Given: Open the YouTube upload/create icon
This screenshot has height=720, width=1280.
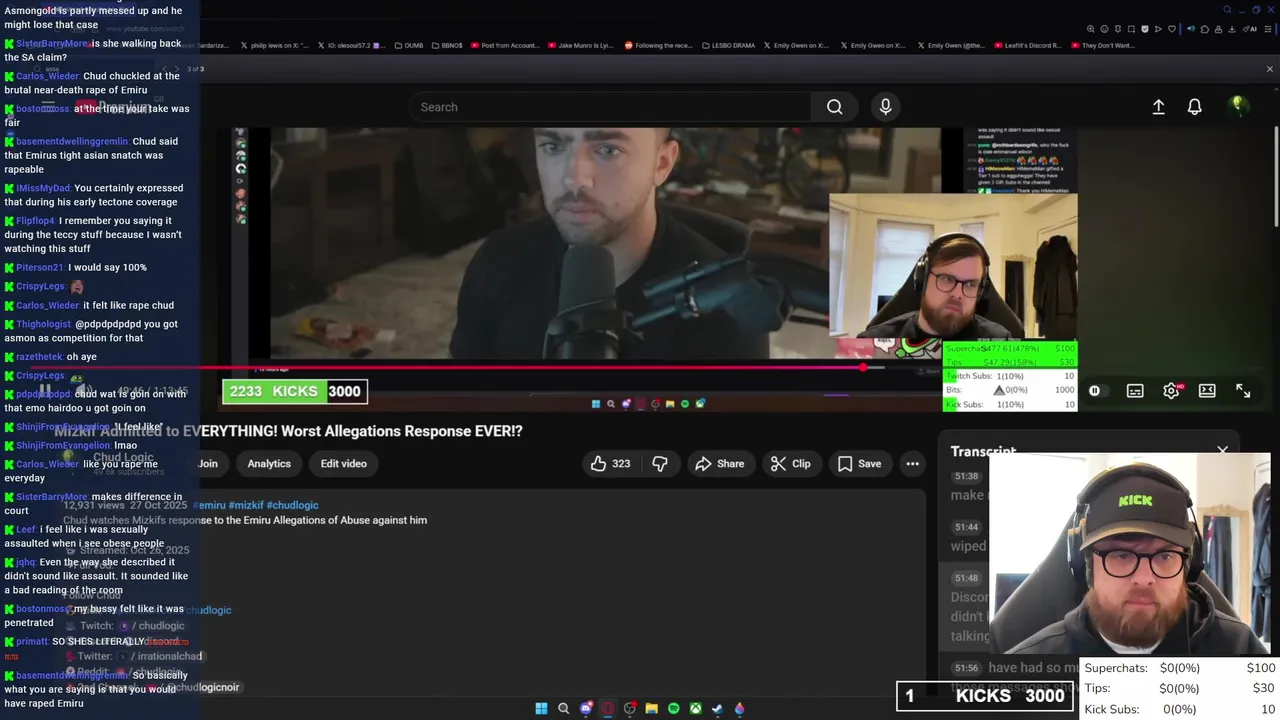Looking at the screenshot, I should 1158,107.
